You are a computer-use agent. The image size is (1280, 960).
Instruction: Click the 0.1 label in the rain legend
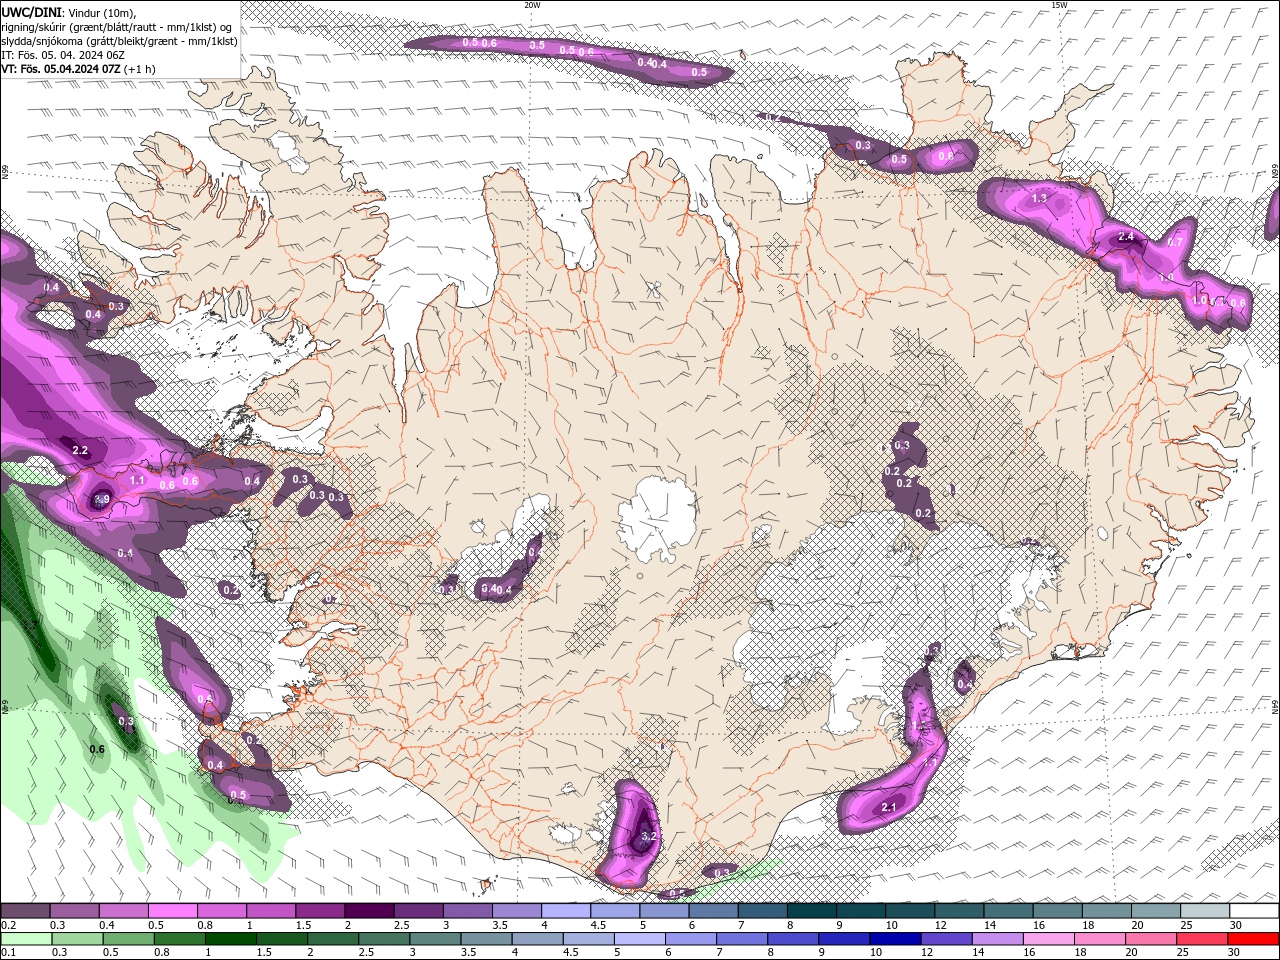pyautogui.click(x=8, y=953)
